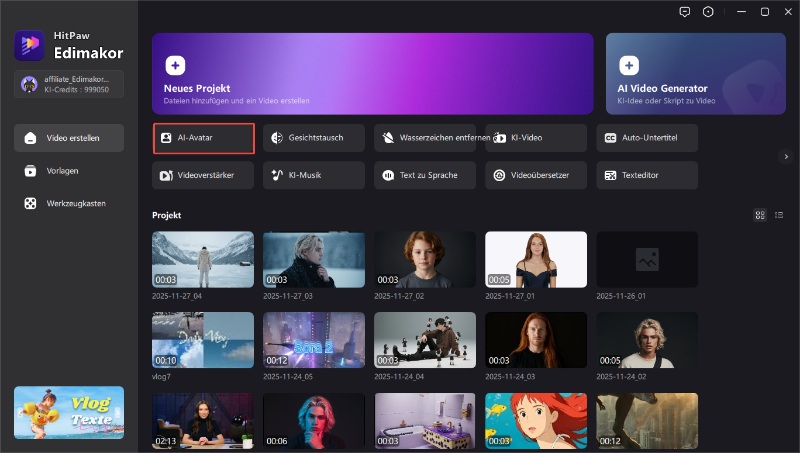Open project 2025-11-26_01 placeholder thumbnail

pyautogui.click(x=647, y=260)
